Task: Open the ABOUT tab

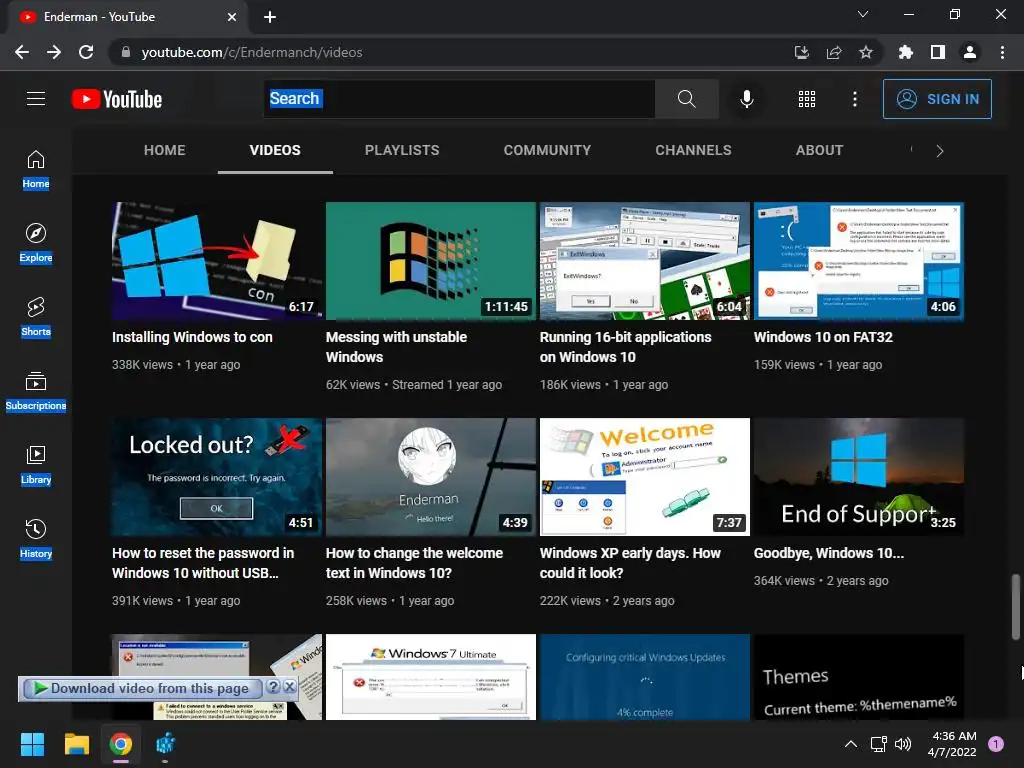Action: pos(819,150)
